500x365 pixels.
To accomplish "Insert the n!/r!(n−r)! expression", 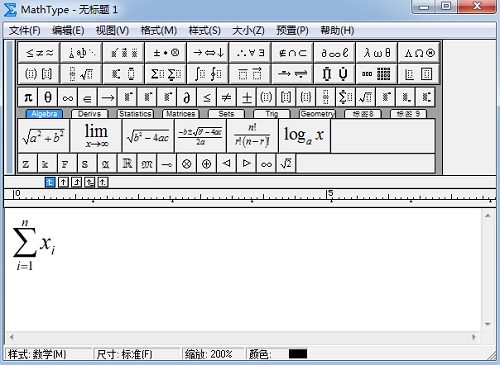I will coord(252,136).
